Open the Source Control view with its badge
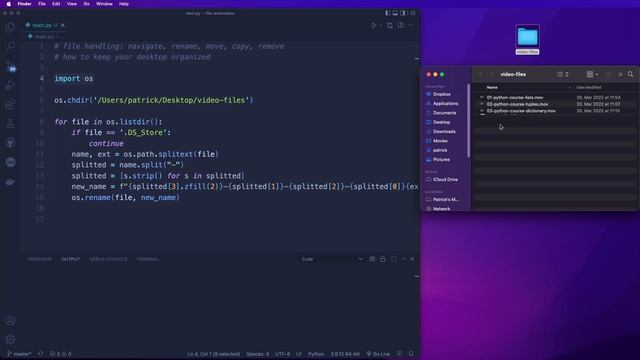This screenshot has width=640, height=360. coord(11,66)
